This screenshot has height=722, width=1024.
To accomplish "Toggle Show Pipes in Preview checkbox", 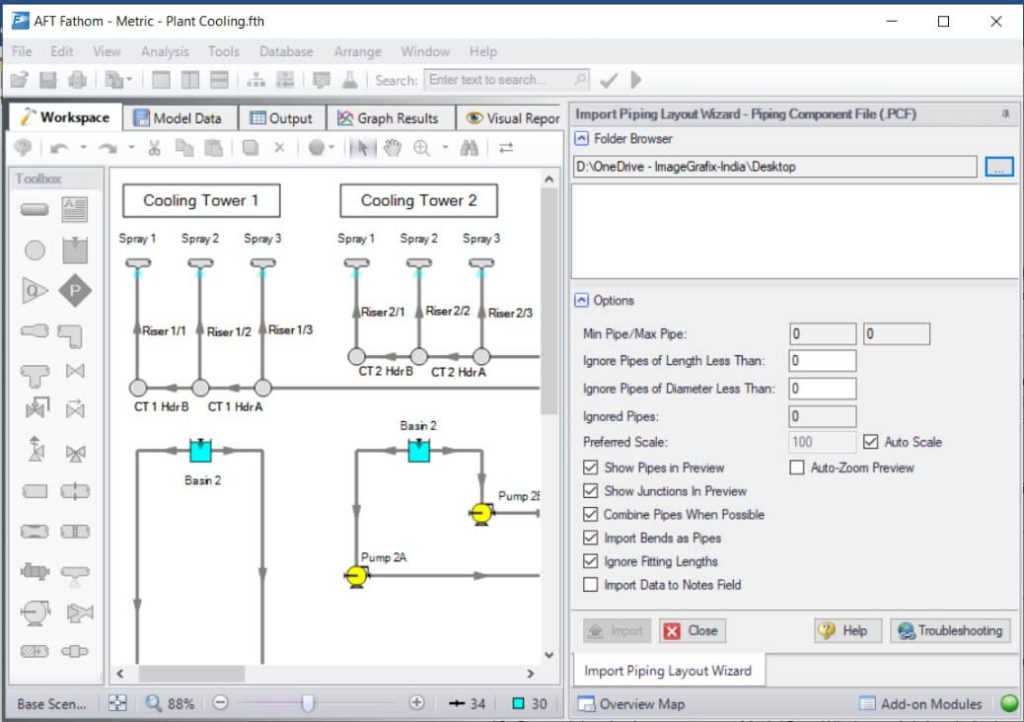I will pyautogui.click(x=590, y=467).
